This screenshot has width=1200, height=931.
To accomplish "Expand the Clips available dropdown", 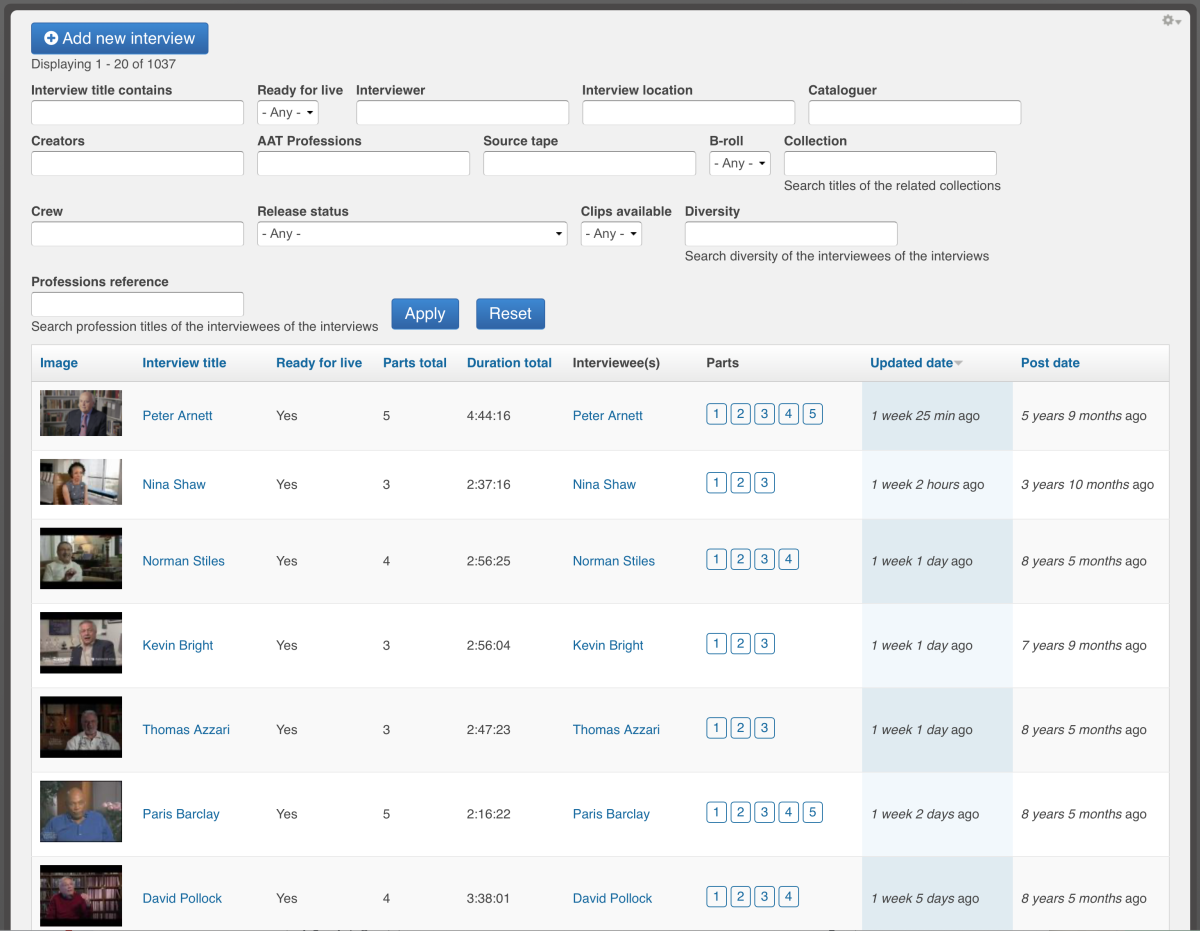I will [x=611, y=234].
